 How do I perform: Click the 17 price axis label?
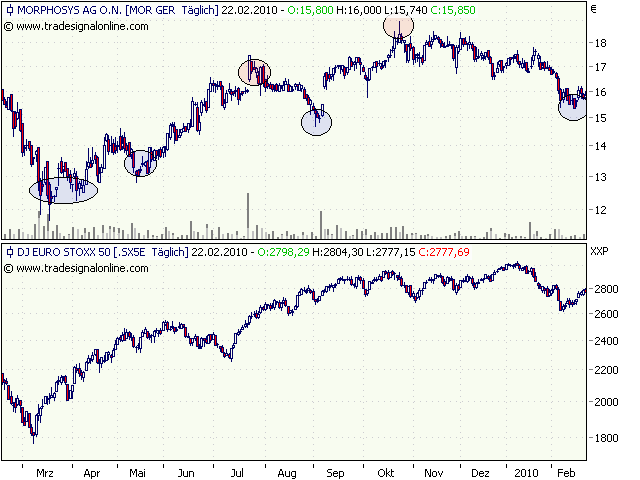[x=600, y=67]
